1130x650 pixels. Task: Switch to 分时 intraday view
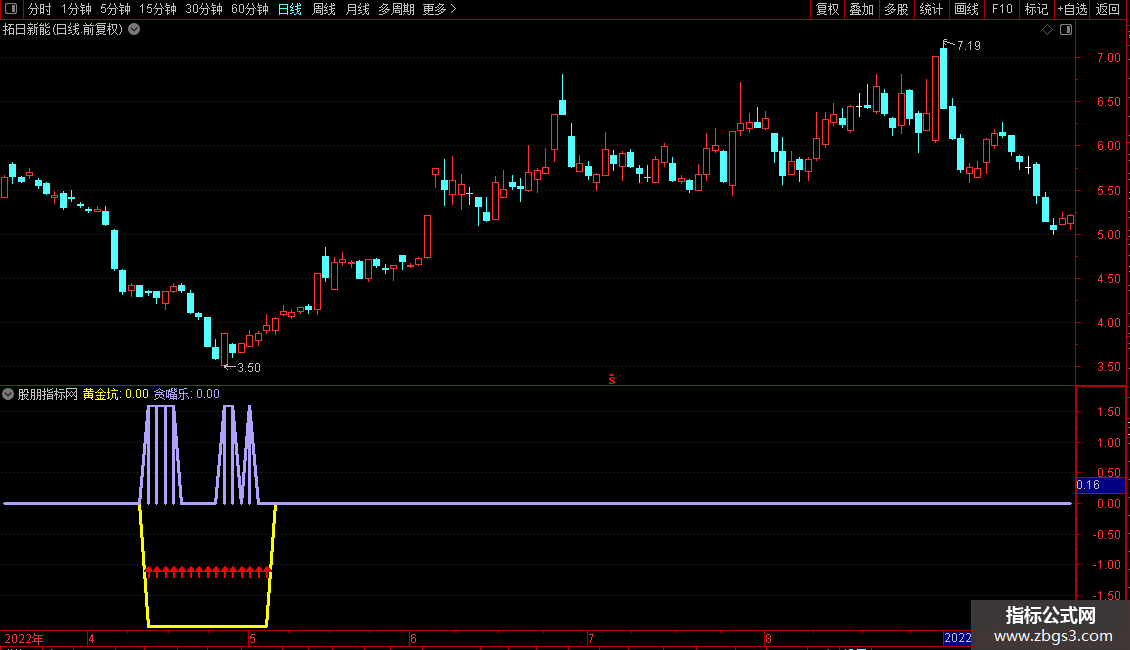coord(40,9)
